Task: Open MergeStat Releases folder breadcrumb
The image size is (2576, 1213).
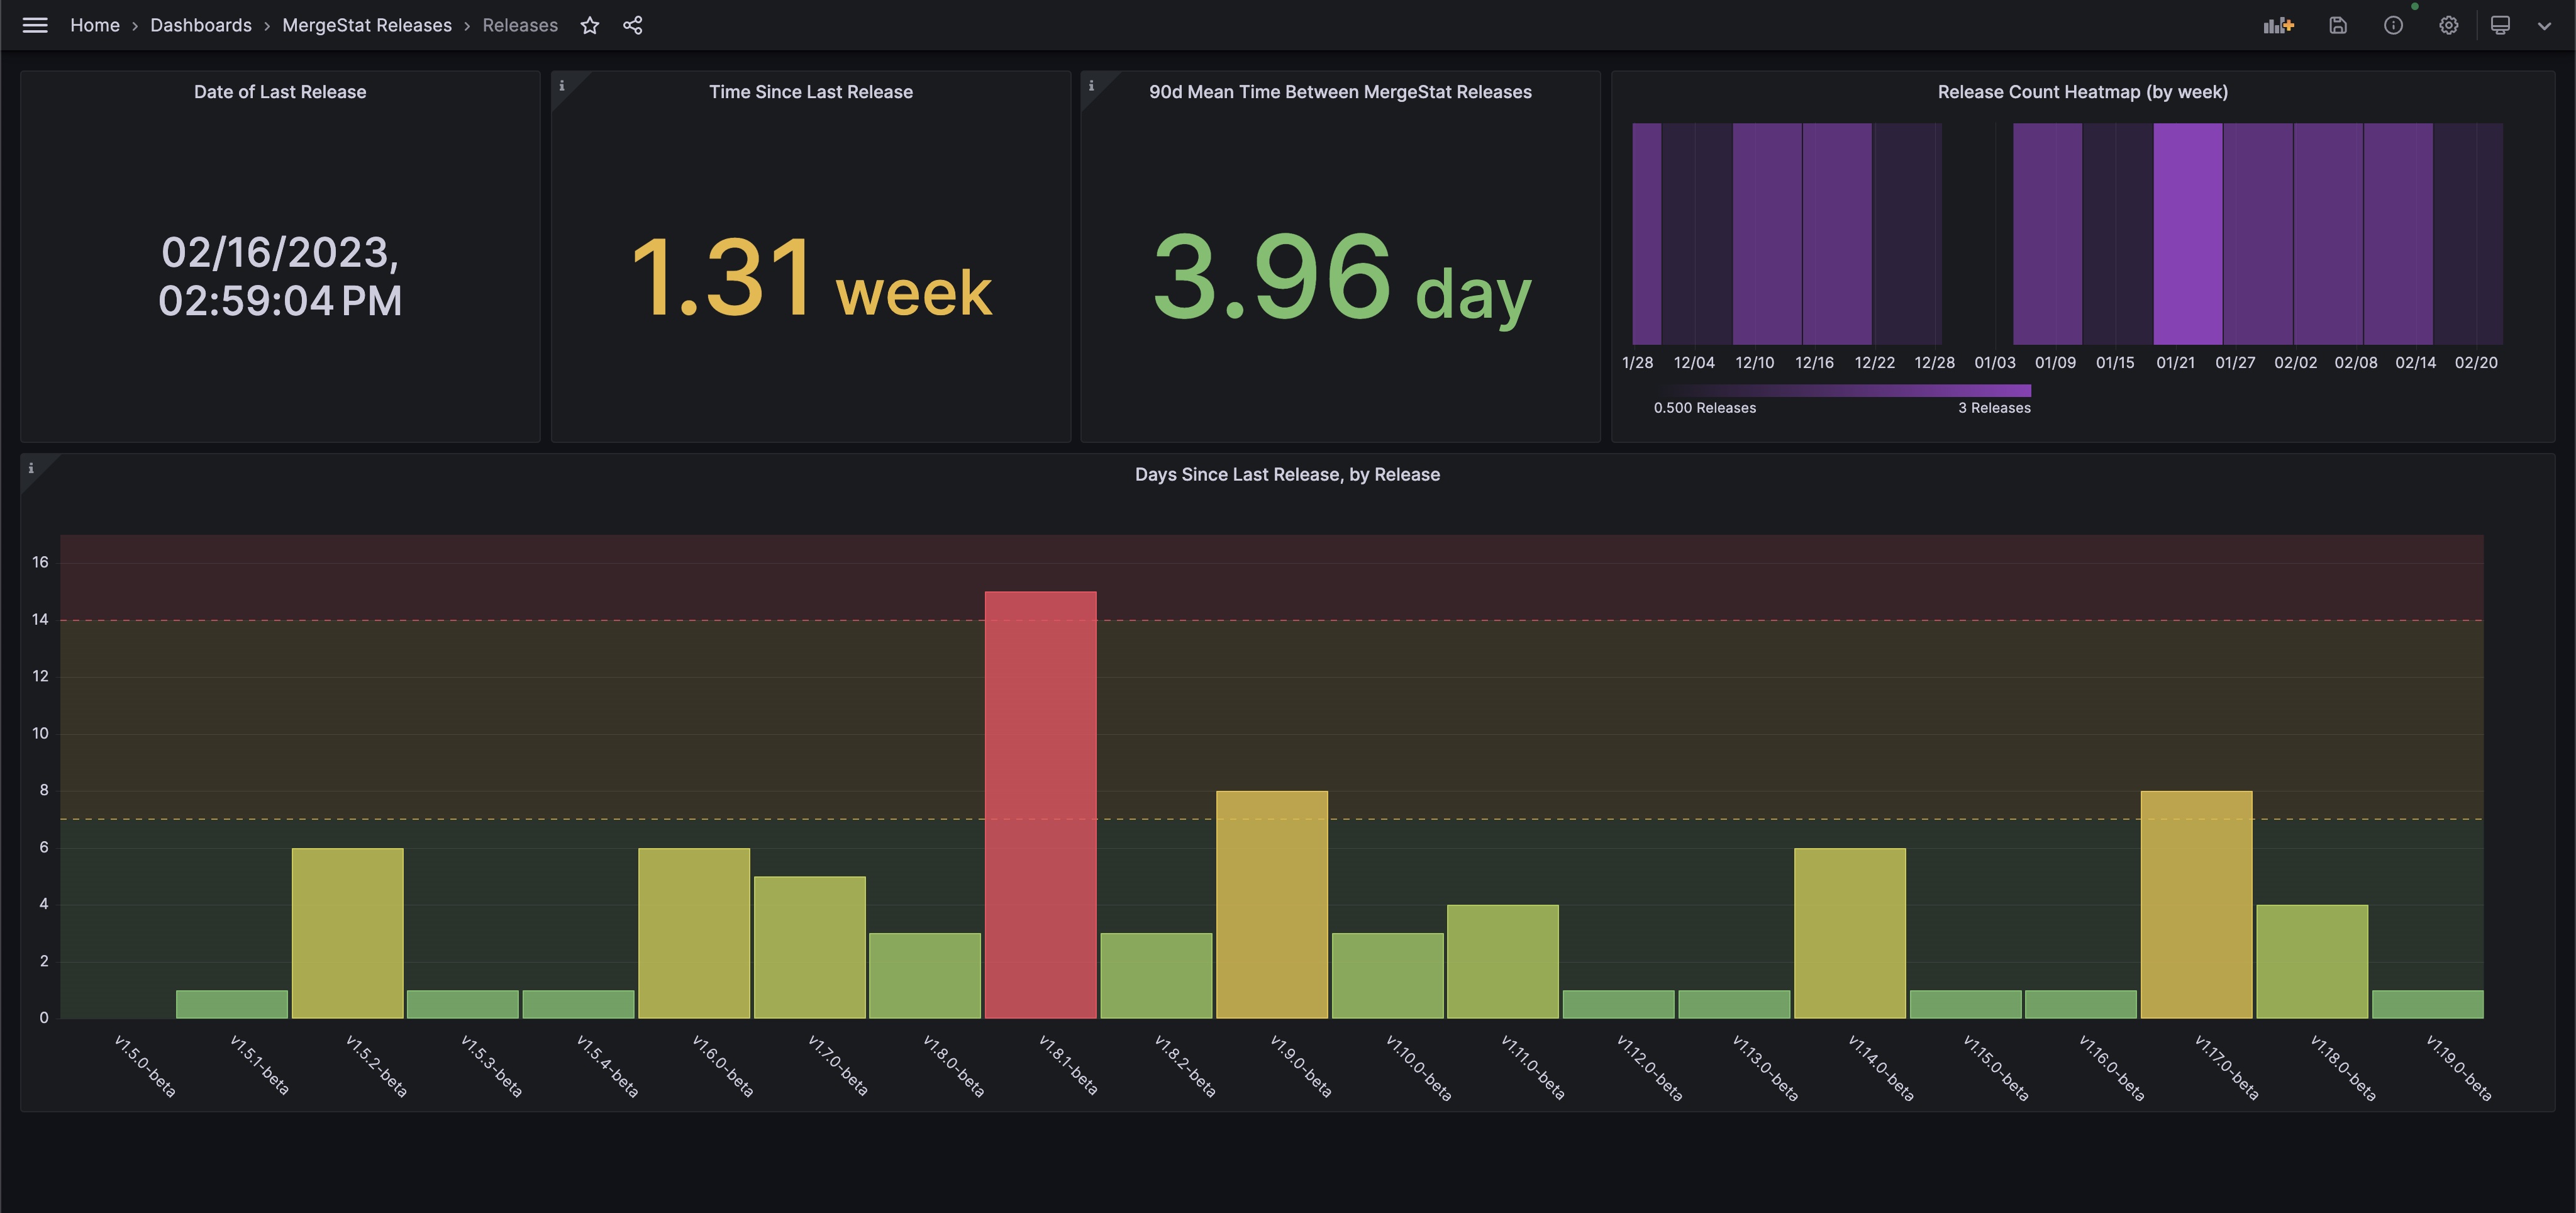Action: tap(367, 25)
